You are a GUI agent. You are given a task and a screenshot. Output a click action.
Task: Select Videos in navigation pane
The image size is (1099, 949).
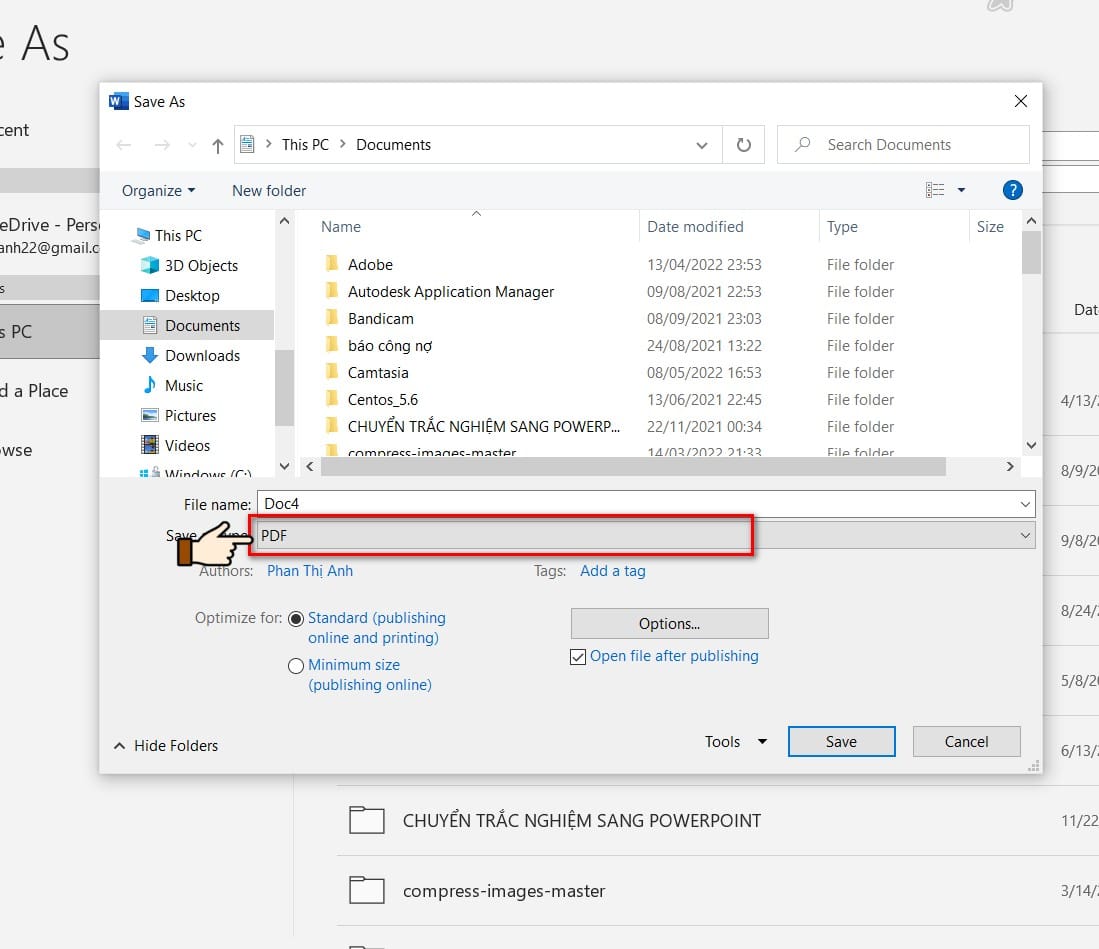[175, 446]
